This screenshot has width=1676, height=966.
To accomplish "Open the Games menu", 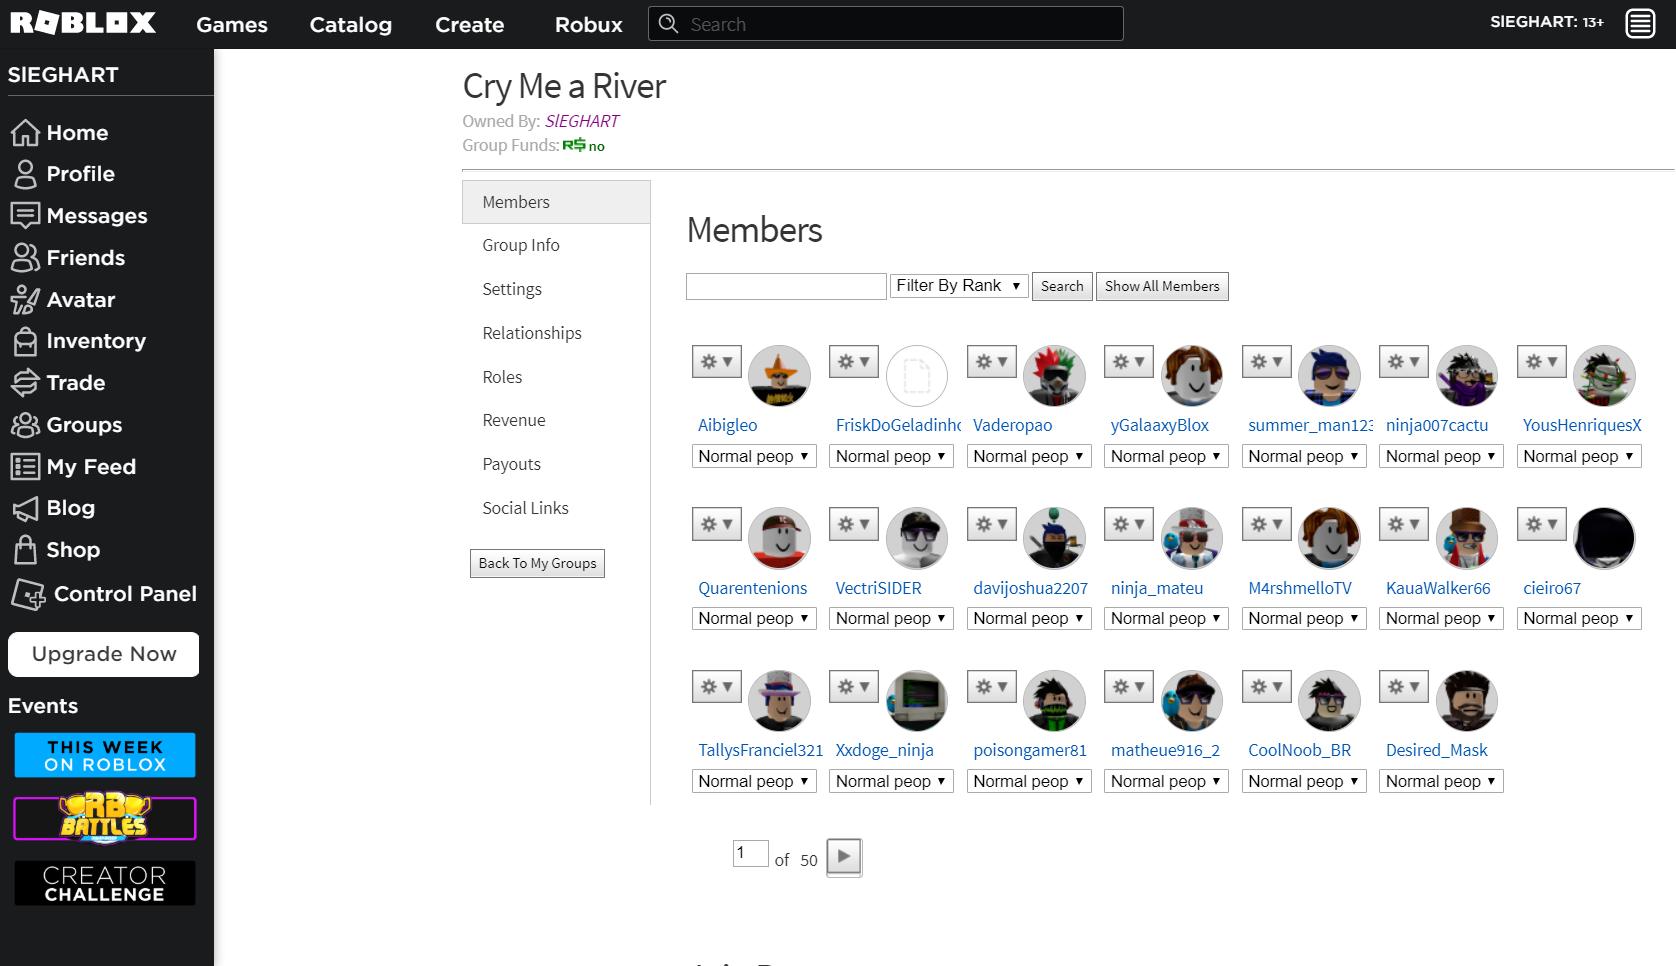I will [232, 25].
